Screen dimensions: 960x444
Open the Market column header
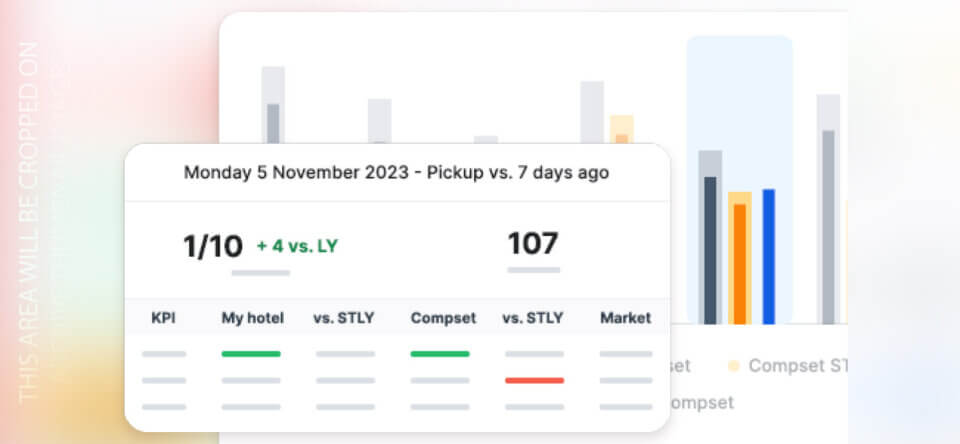tap(625, 318)
